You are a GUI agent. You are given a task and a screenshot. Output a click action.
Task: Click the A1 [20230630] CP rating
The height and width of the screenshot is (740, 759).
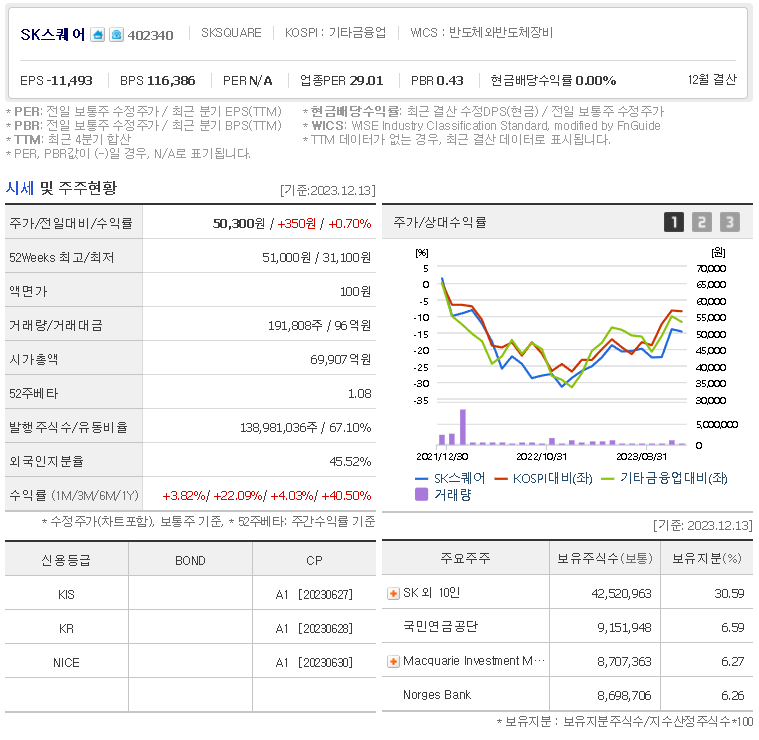(x=314, y=663)
